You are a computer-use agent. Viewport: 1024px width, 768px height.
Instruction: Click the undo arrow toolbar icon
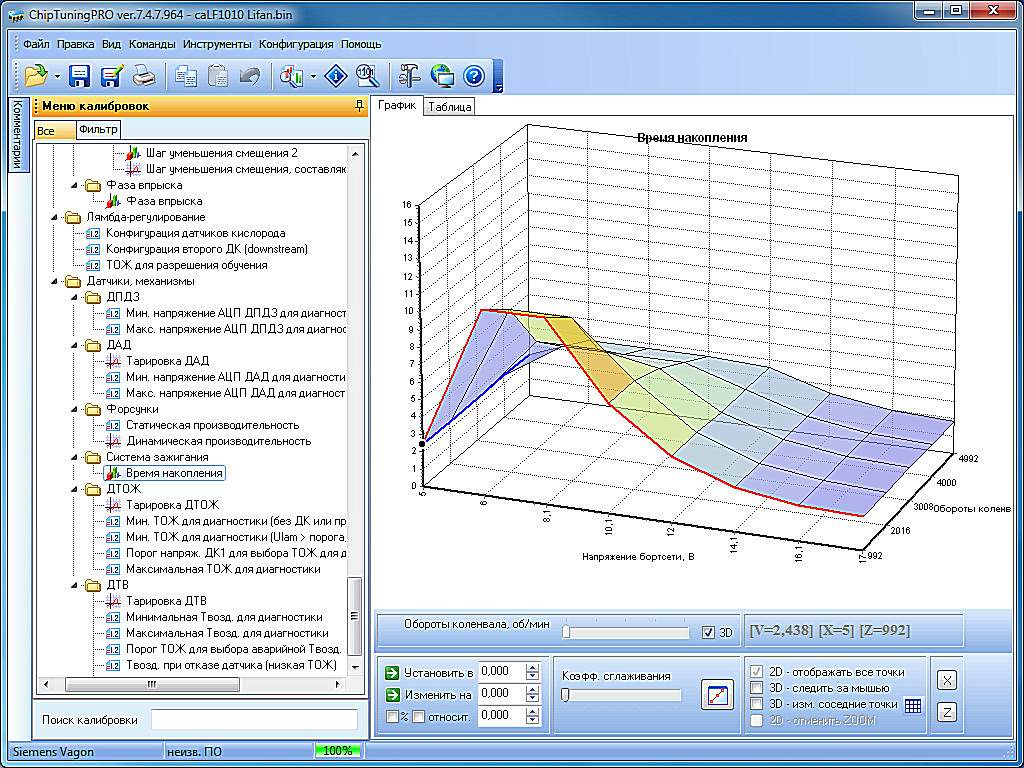249,75
